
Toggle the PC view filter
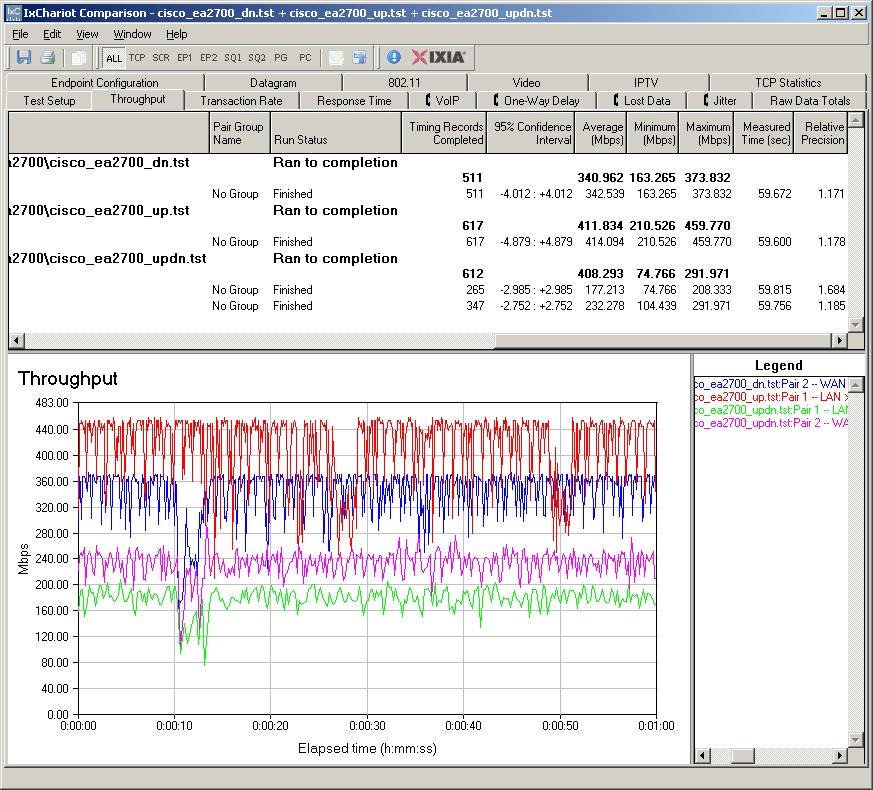[x=305, y=57]
